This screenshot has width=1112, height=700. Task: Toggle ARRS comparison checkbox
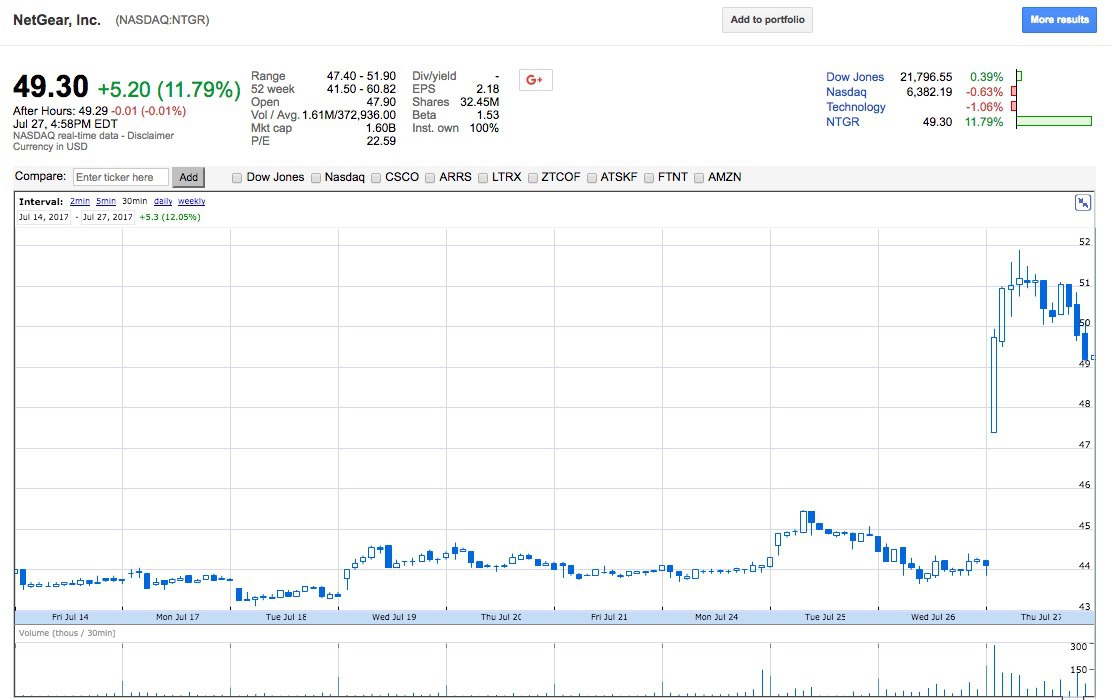430,178
